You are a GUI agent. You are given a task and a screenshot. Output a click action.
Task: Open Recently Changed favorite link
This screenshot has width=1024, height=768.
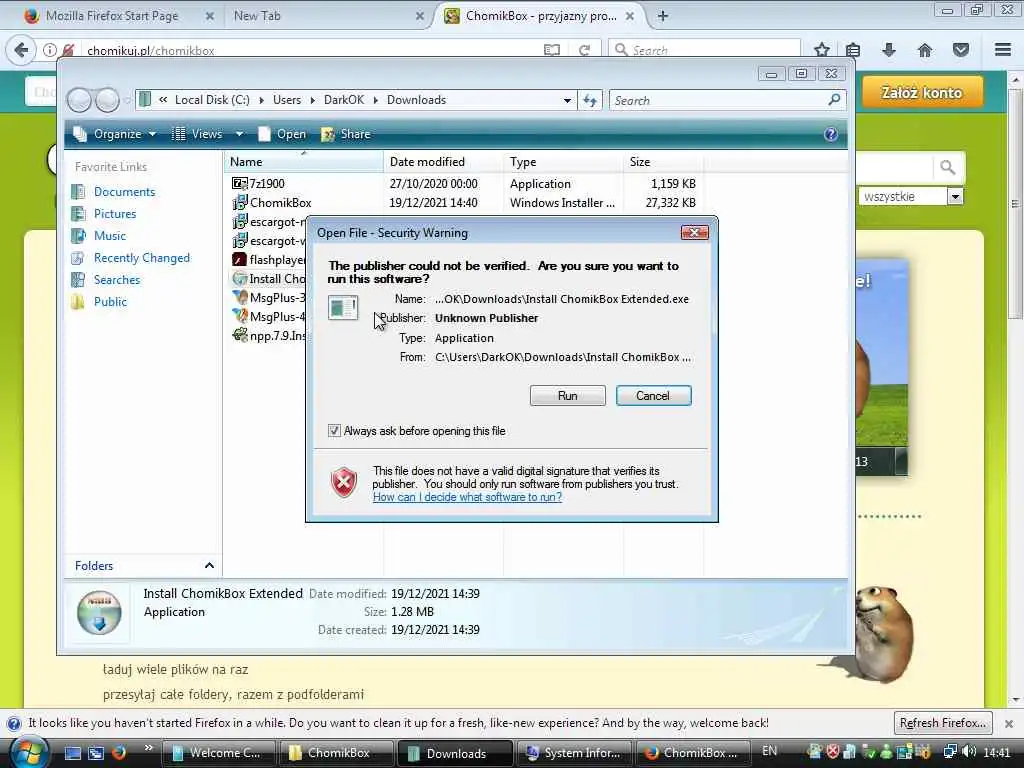point(142,258)
